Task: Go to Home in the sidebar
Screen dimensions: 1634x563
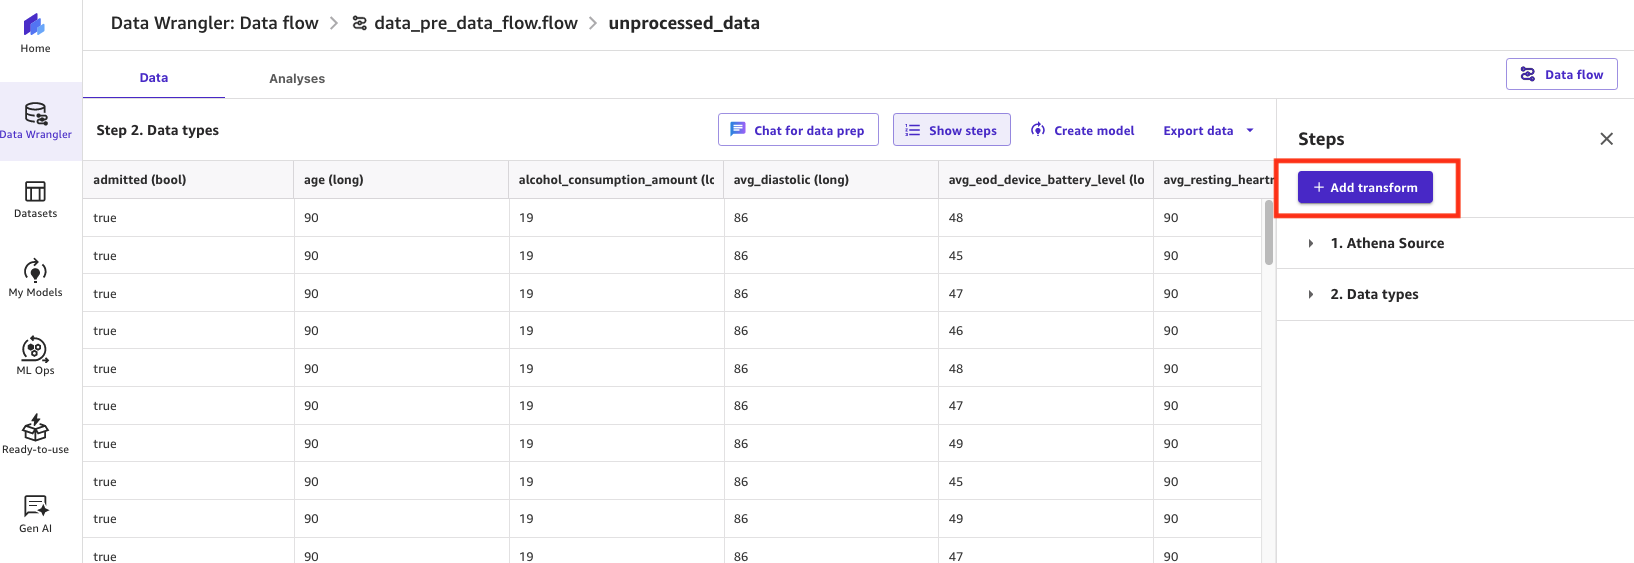Action: [35, 34]
